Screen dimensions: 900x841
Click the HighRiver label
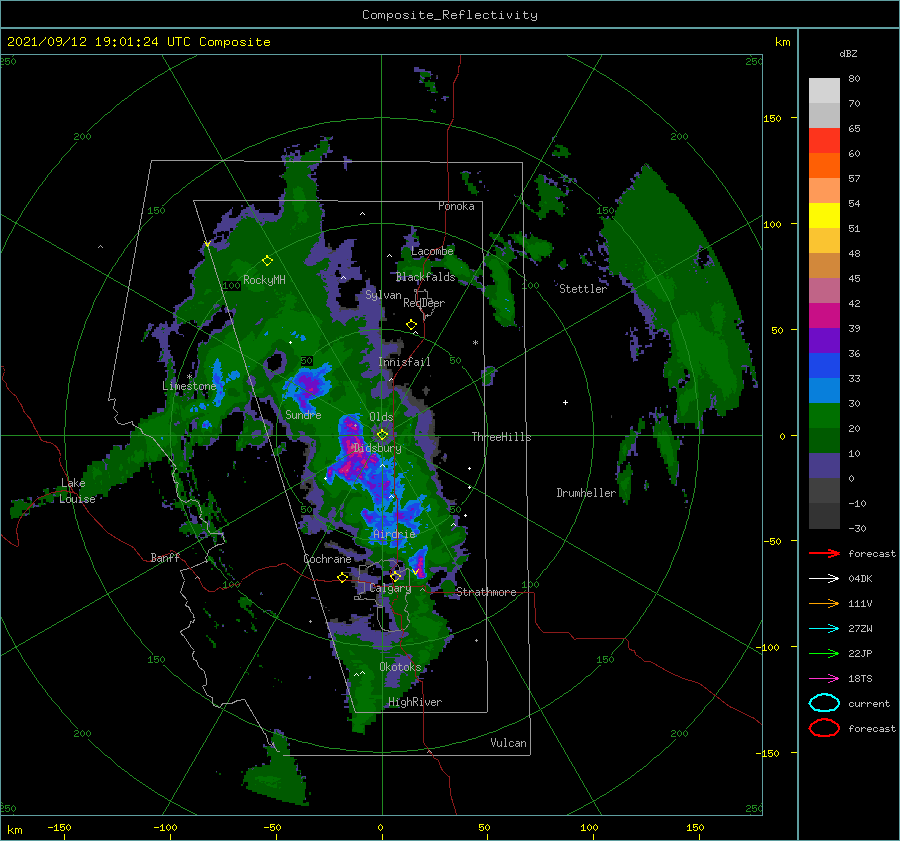(x=415, y=702)
